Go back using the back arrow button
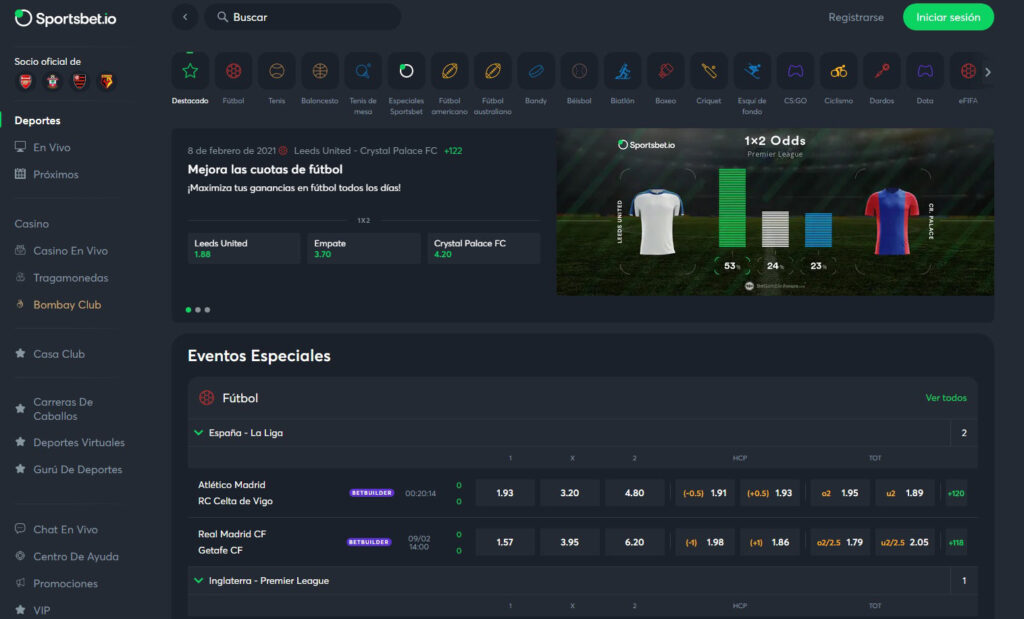The image size is (1024, 619). pyautogui.click(x=185, y=17)
